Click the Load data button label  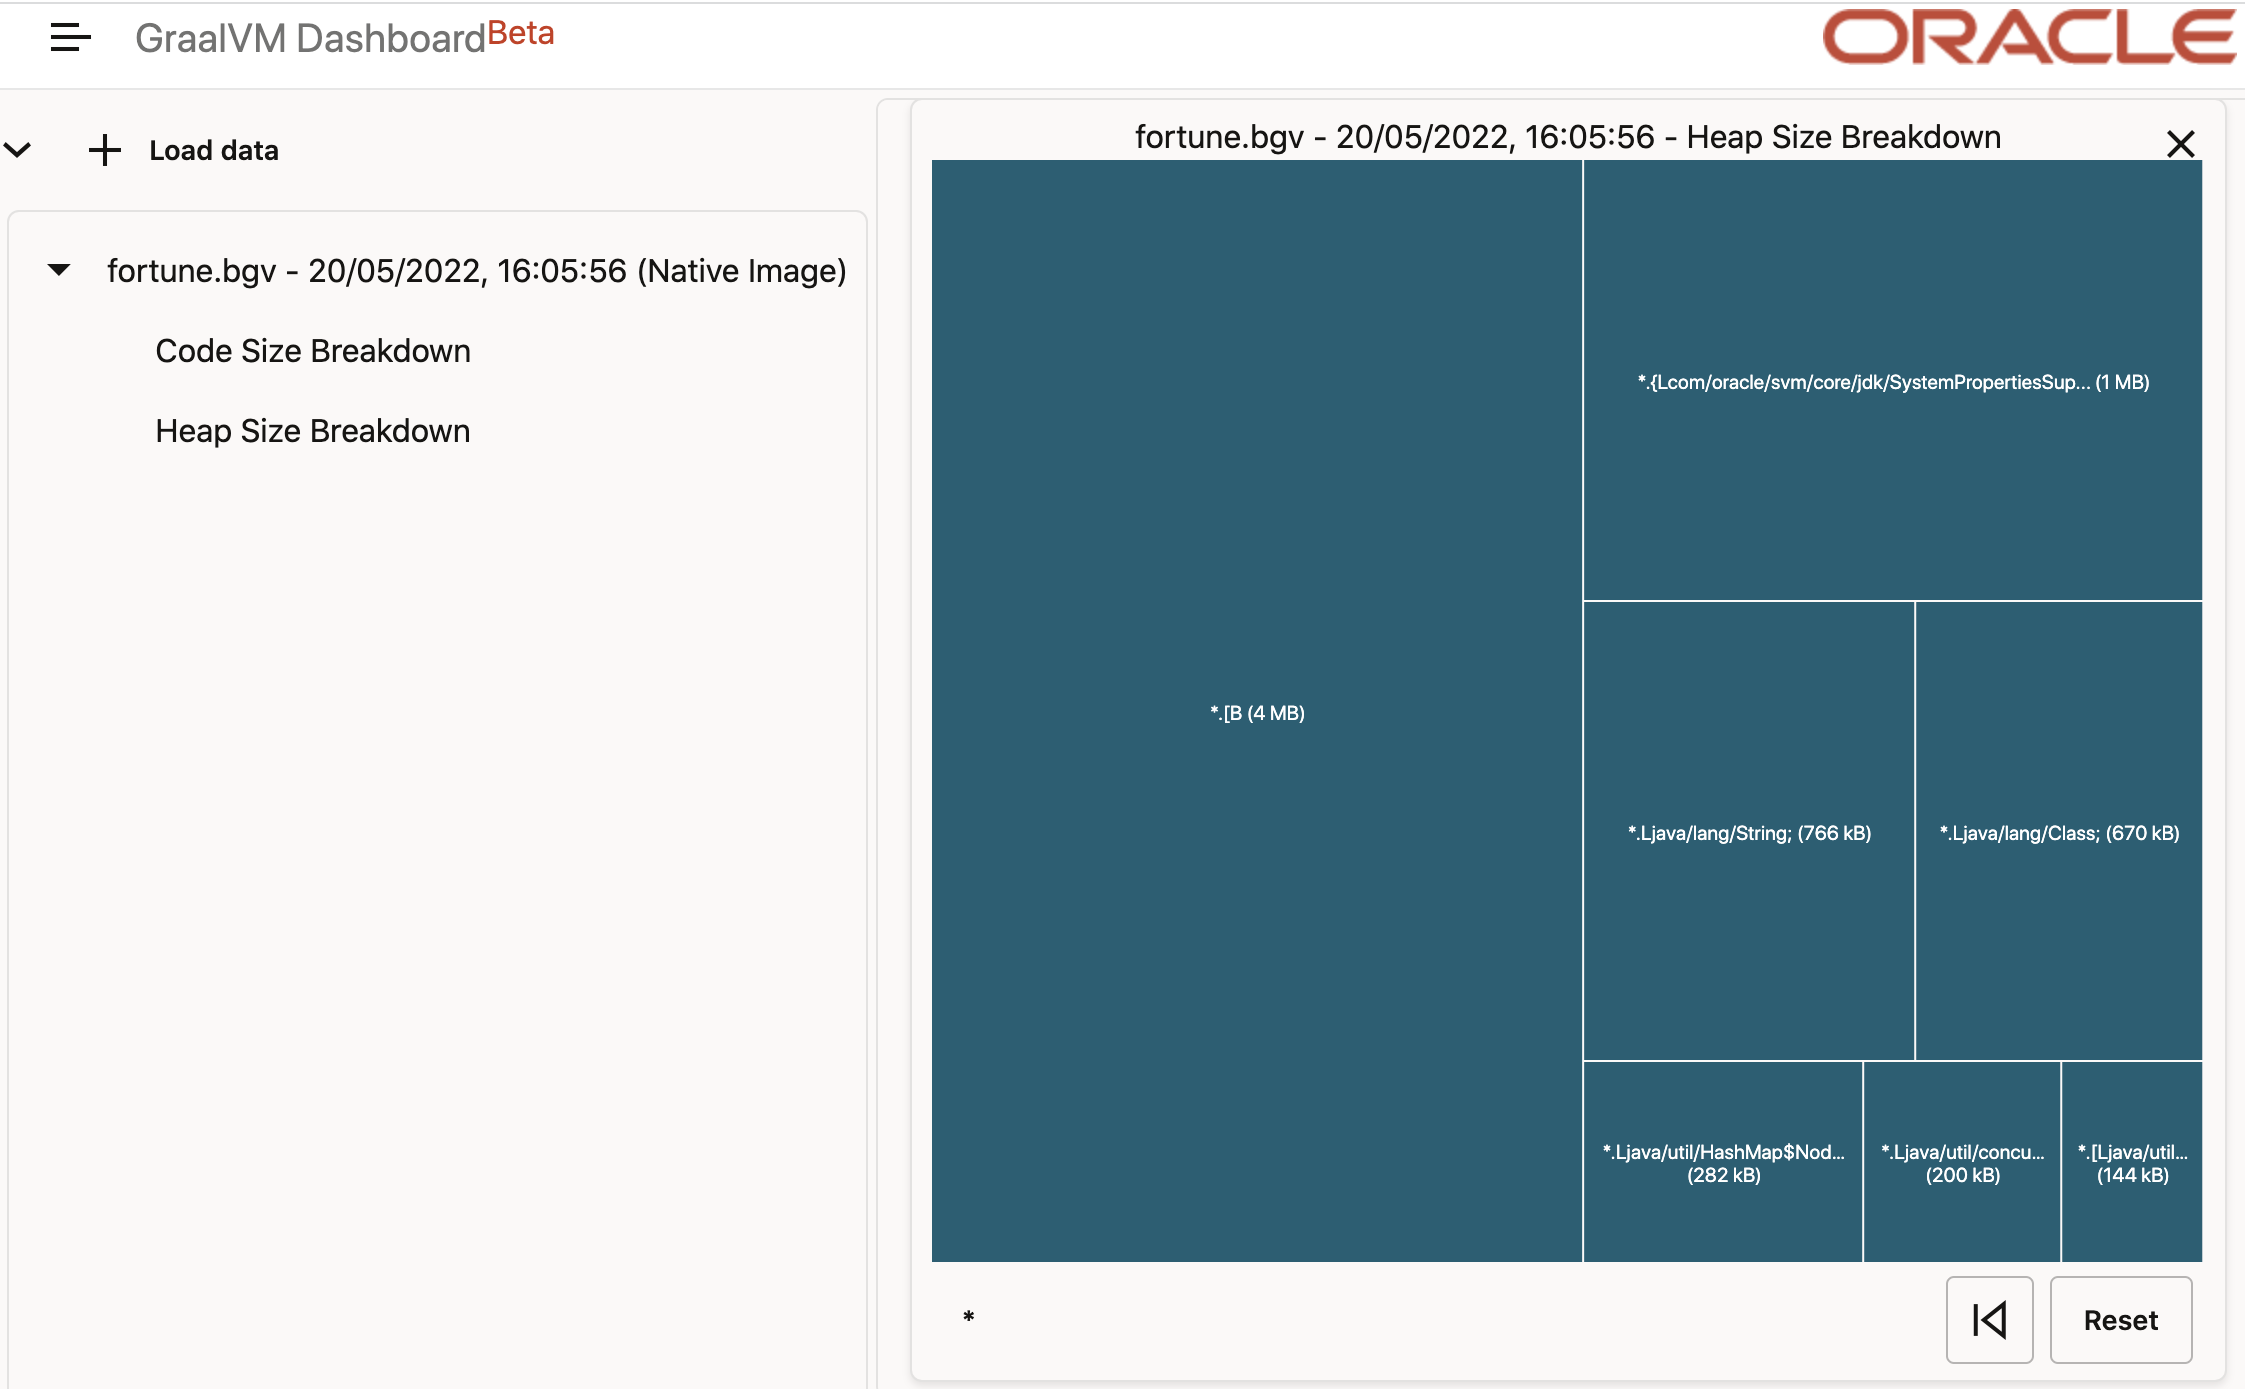point(214,151)
